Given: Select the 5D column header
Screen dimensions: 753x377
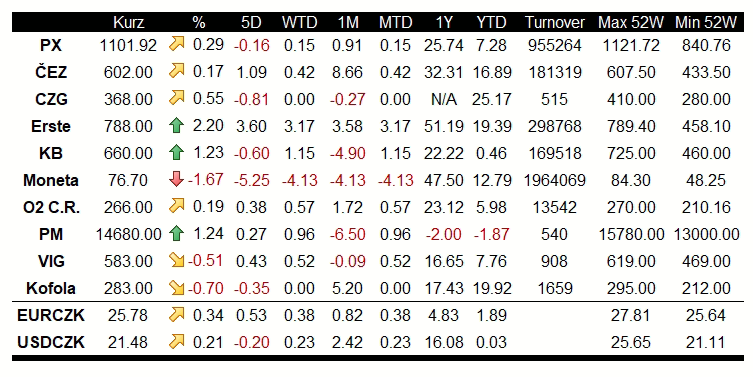Looking at the screenshot, I should click(251, 22).
